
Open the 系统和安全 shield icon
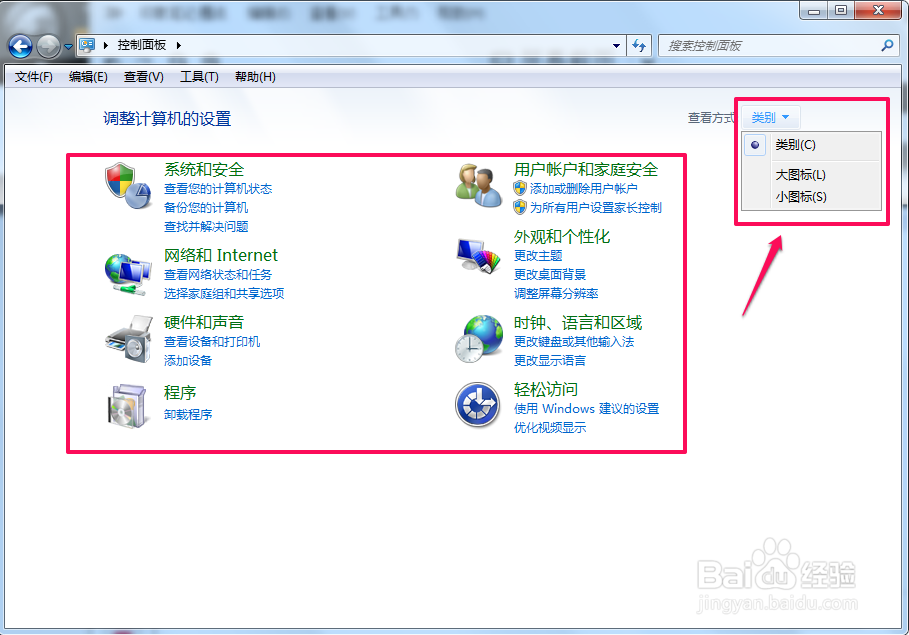point(128,186)
